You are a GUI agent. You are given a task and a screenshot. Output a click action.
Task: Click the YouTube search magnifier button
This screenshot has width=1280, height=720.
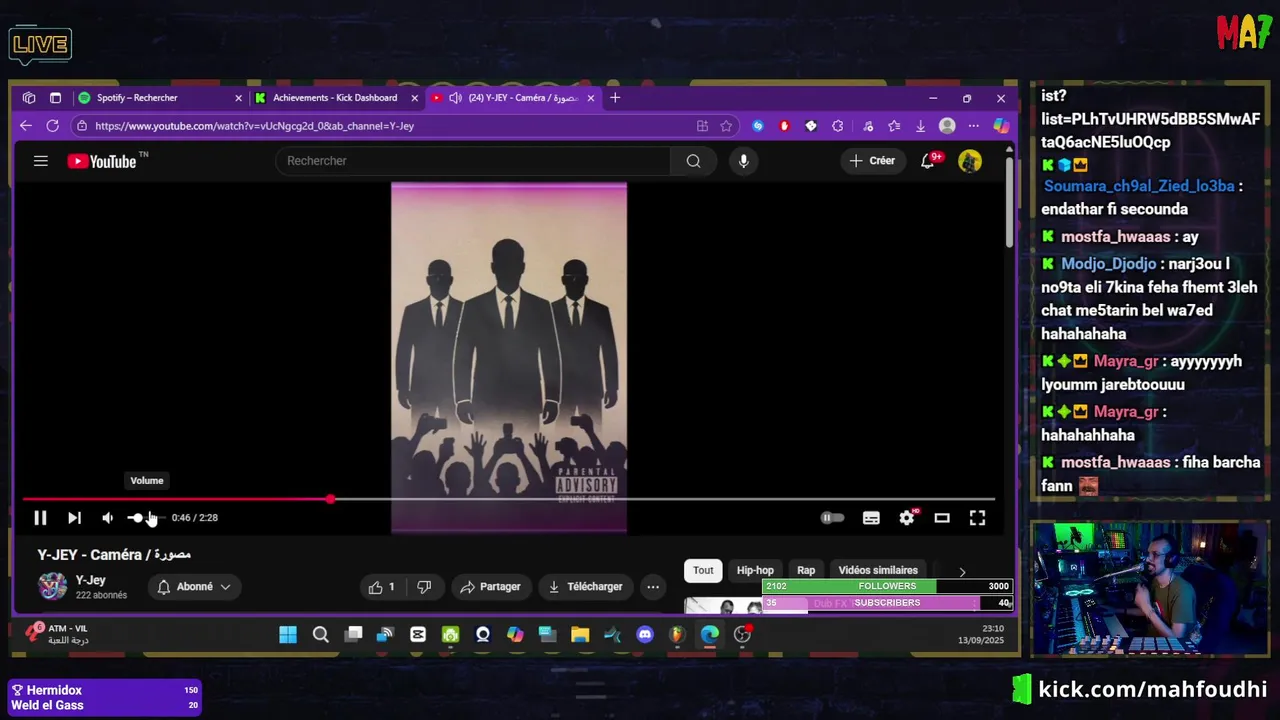click(x=693, y=161)
